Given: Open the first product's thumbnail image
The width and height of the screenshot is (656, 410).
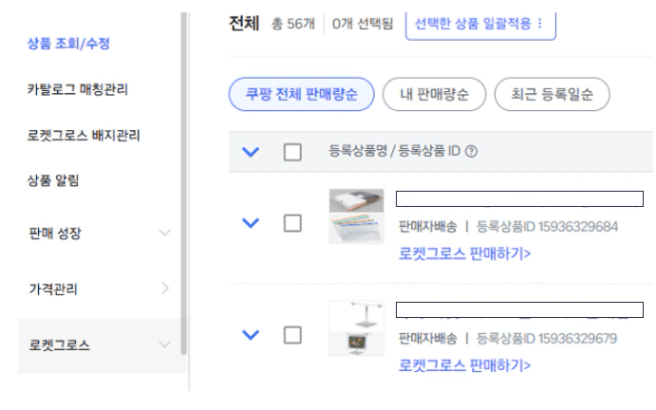Looking at the screenshot, I should point(356,215).
